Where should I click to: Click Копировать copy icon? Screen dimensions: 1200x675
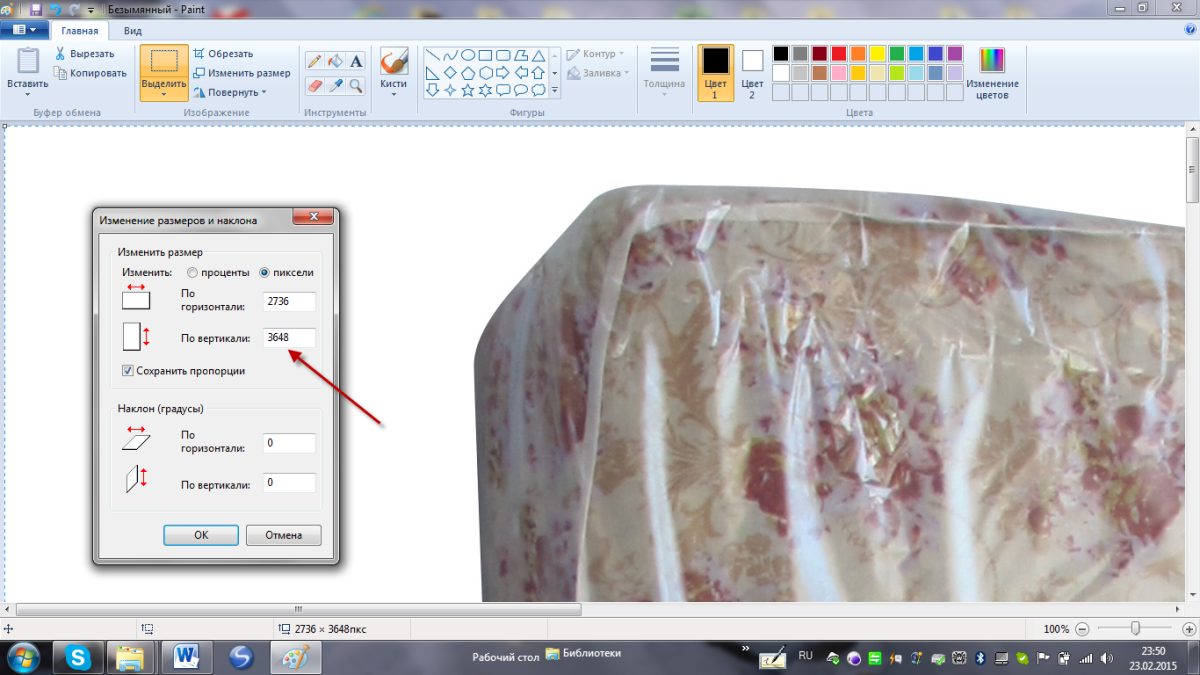tap(61, 73)
